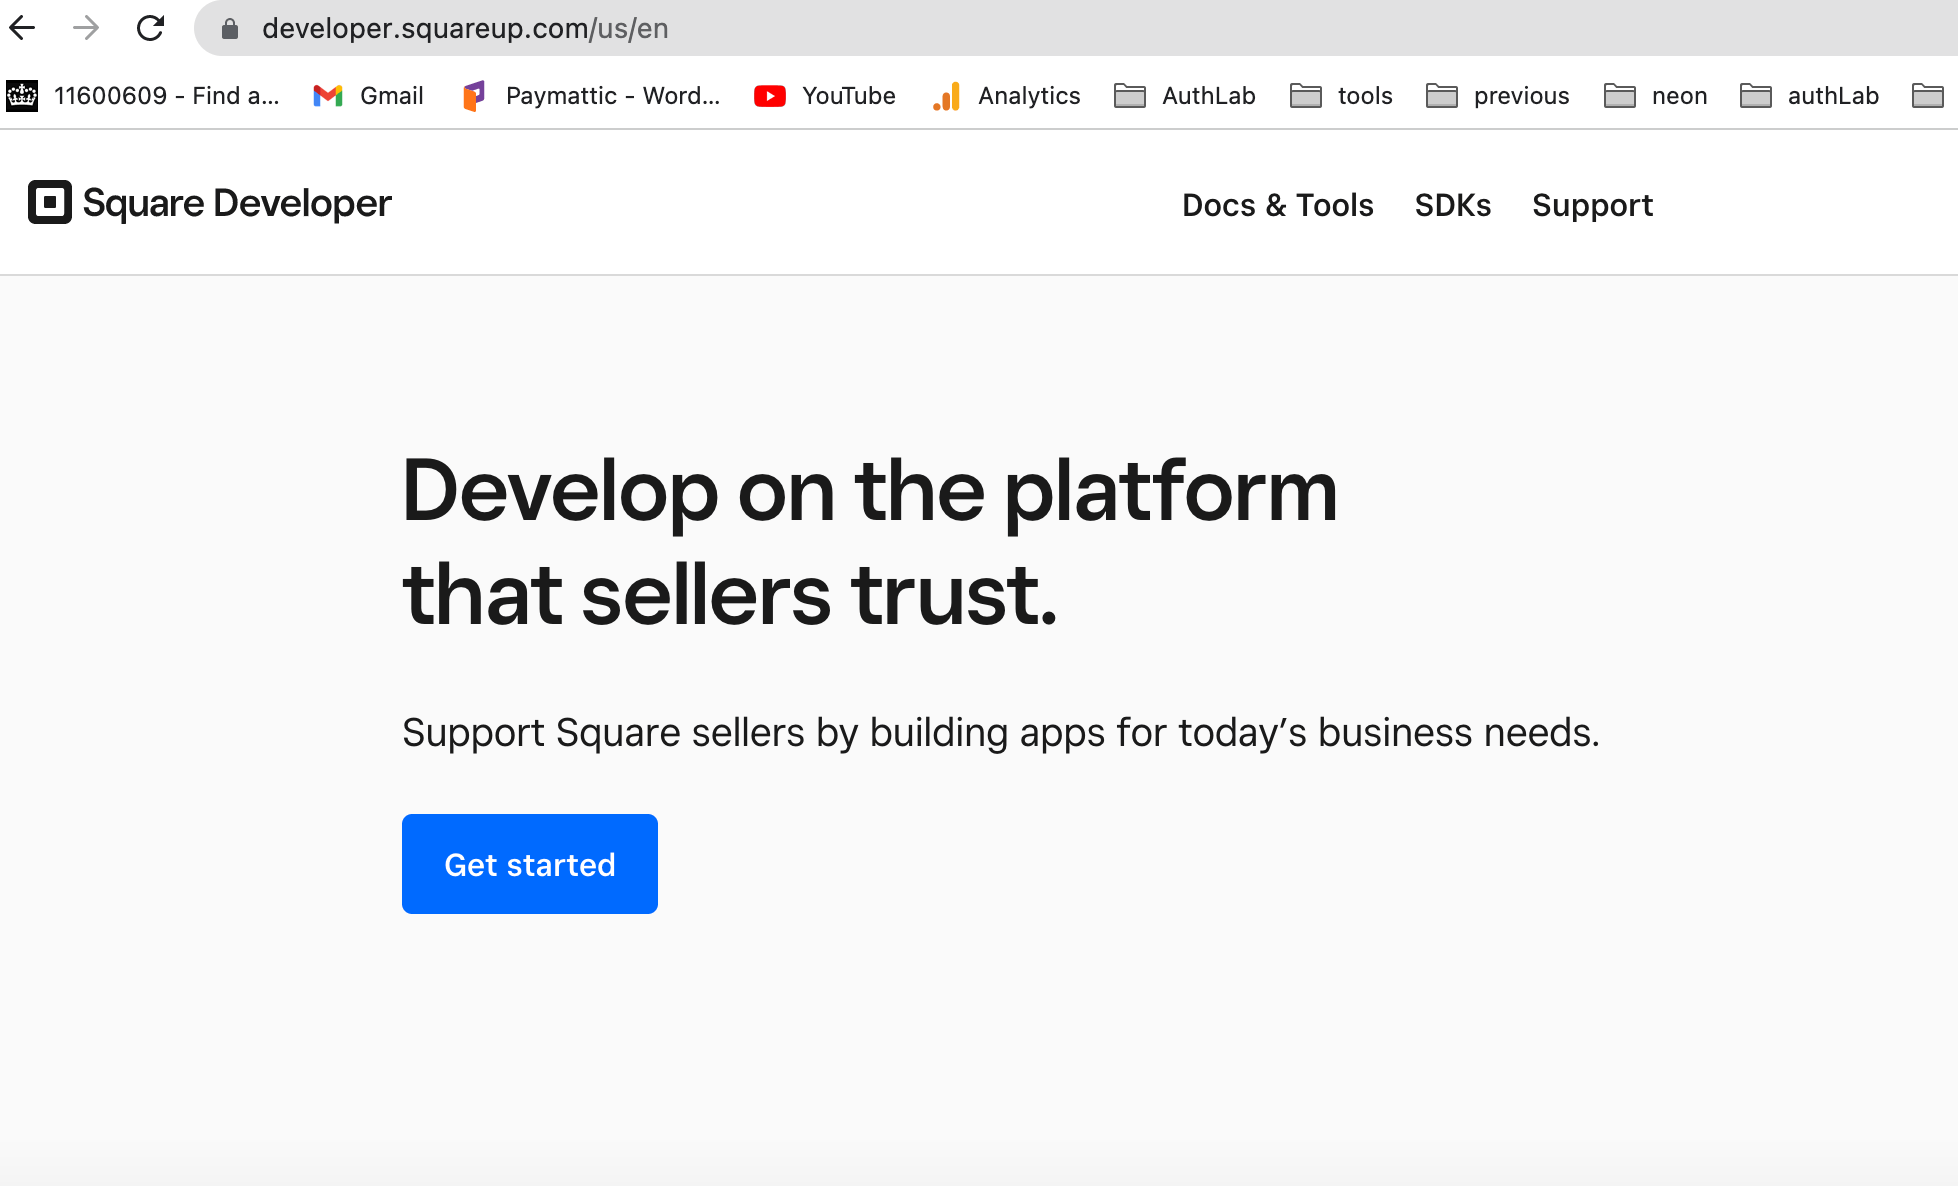Open Gmail from the bookmarks bar

point(367,96)
